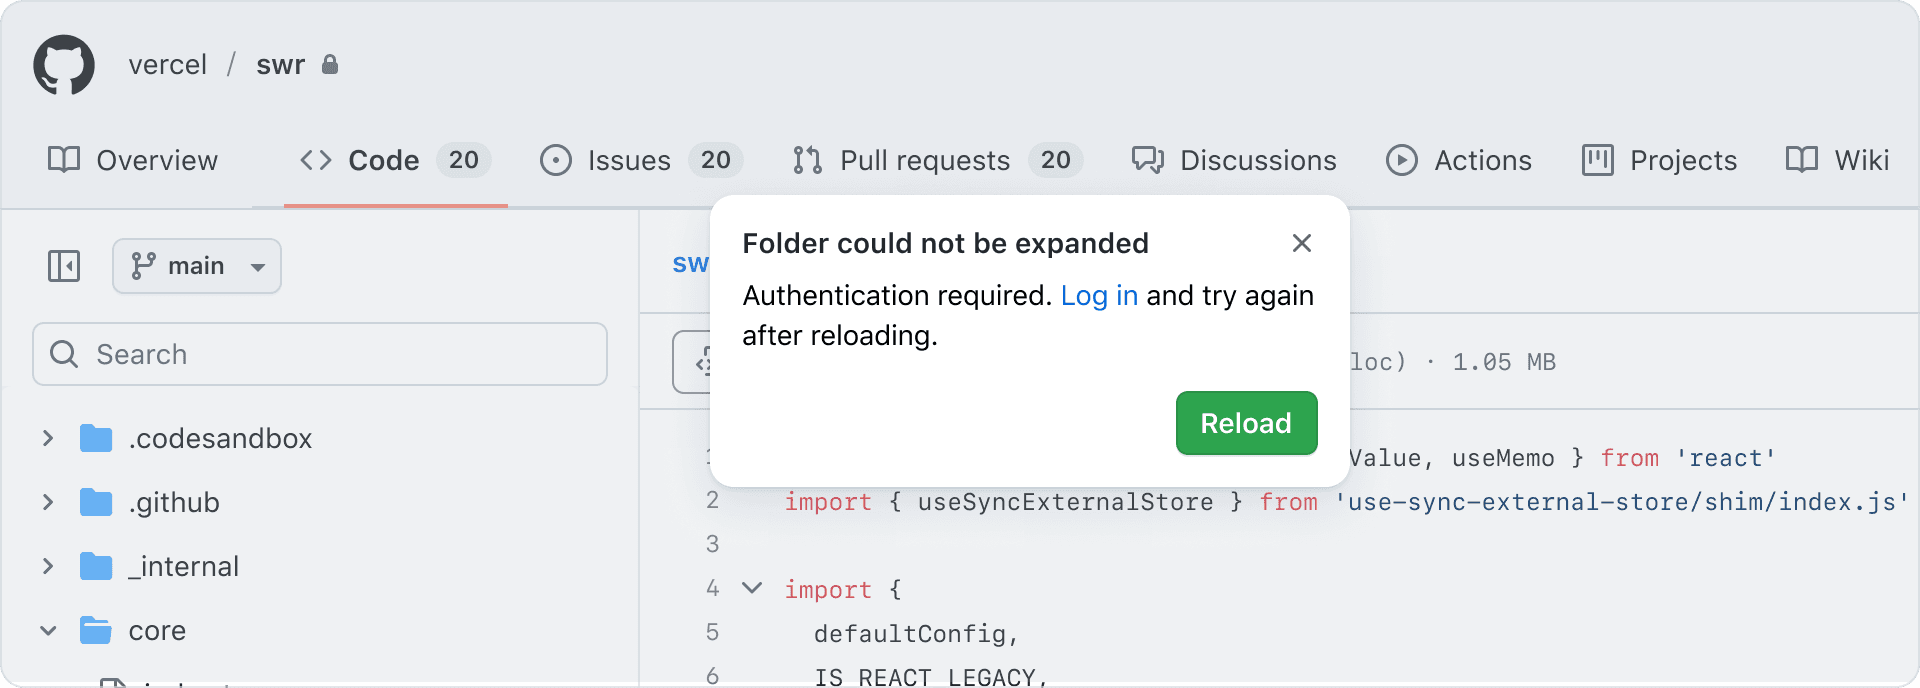Screen dimensions: 1920x688
Task: Open the Actions tab
Action: 1459,160
